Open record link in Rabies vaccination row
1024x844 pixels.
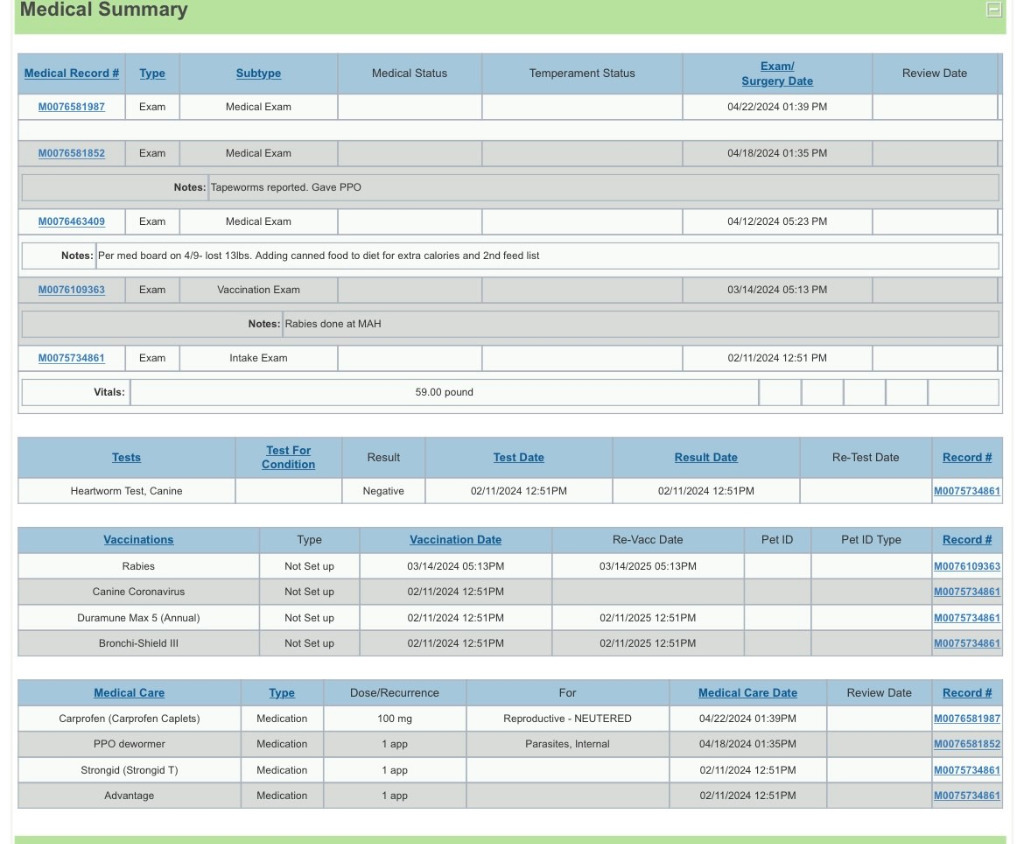click(967, 566)
